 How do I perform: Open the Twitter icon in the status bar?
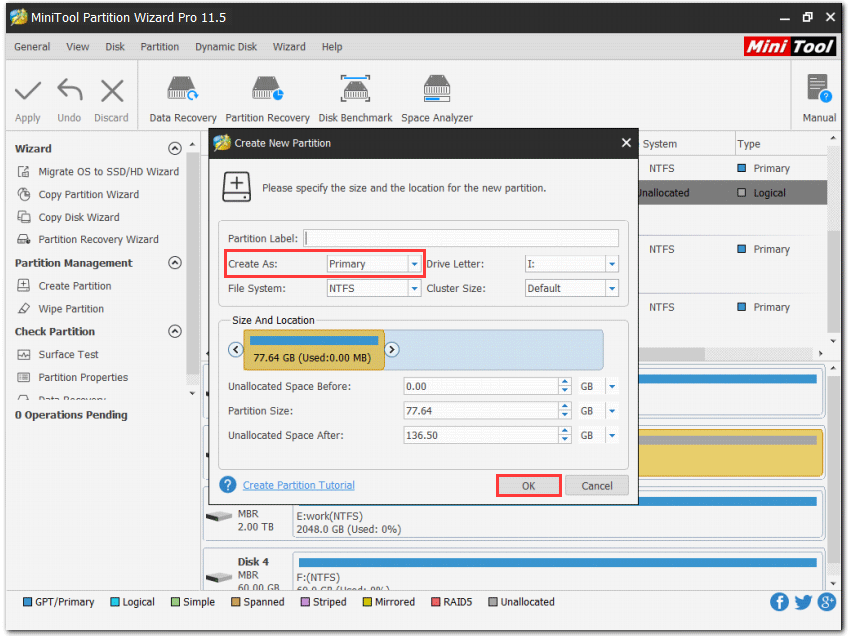[x=802, y=601]
